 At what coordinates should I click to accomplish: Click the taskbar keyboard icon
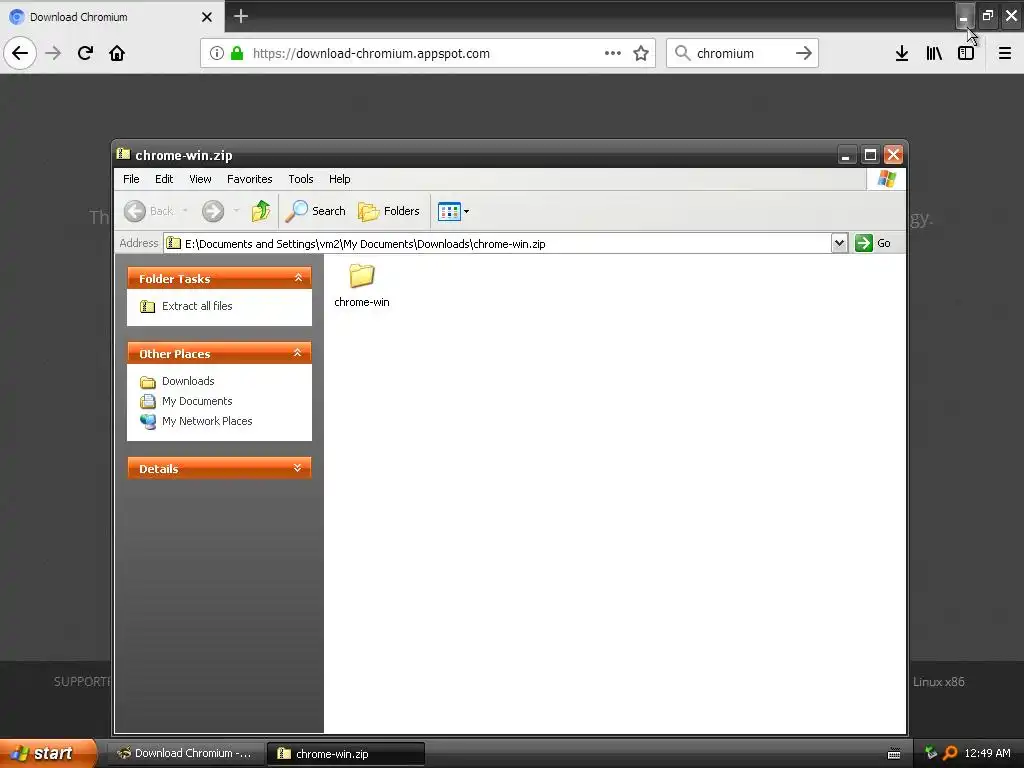pos(894,754)
